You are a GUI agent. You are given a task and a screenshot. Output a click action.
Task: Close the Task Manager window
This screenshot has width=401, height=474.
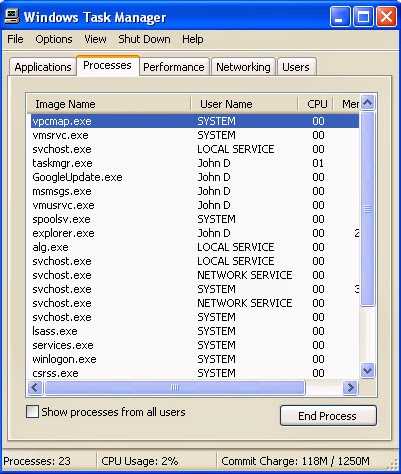386,17
